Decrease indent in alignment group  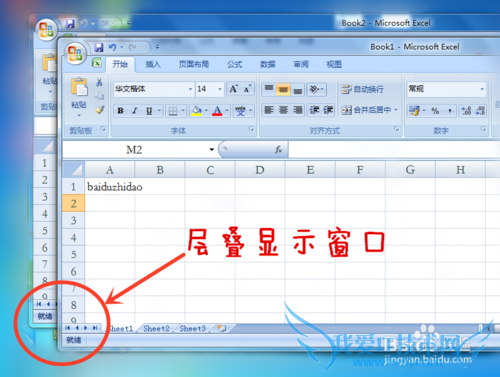[x=314, y=110]
